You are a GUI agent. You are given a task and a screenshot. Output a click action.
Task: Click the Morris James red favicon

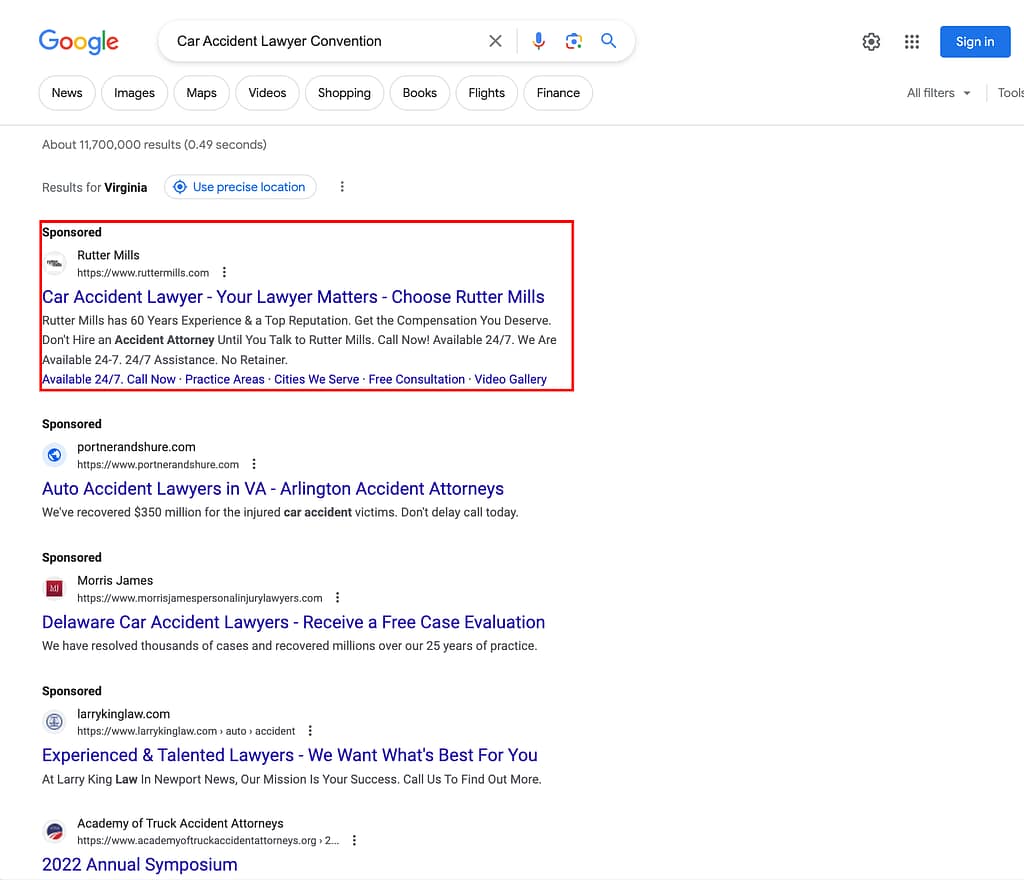[x=55, y=589]
